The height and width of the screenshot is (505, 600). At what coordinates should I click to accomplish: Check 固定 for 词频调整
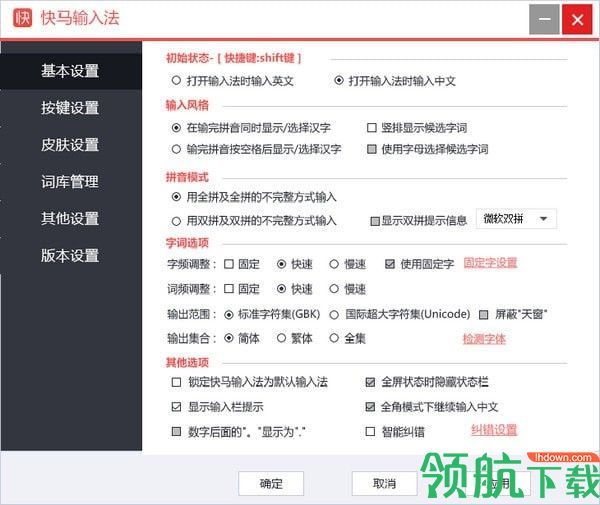coord(229,289)
